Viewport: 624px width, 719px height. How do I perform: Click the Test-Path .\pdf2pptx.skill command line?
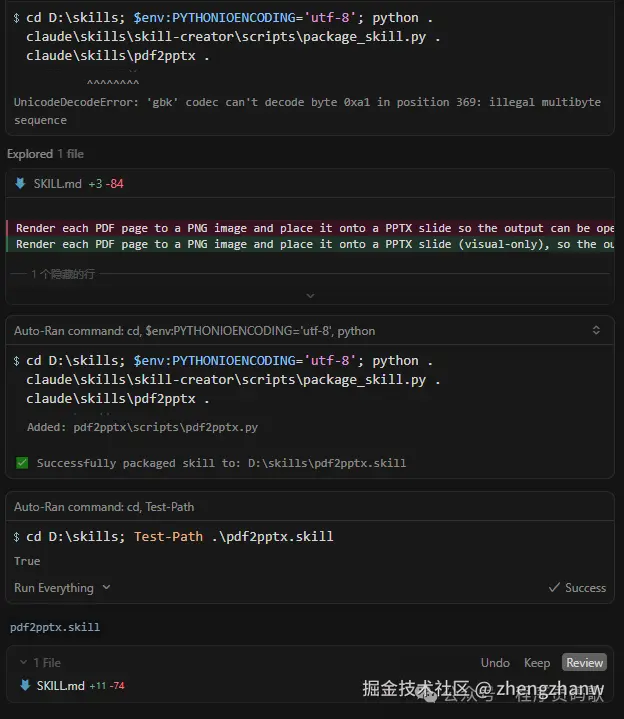point(180,536)
